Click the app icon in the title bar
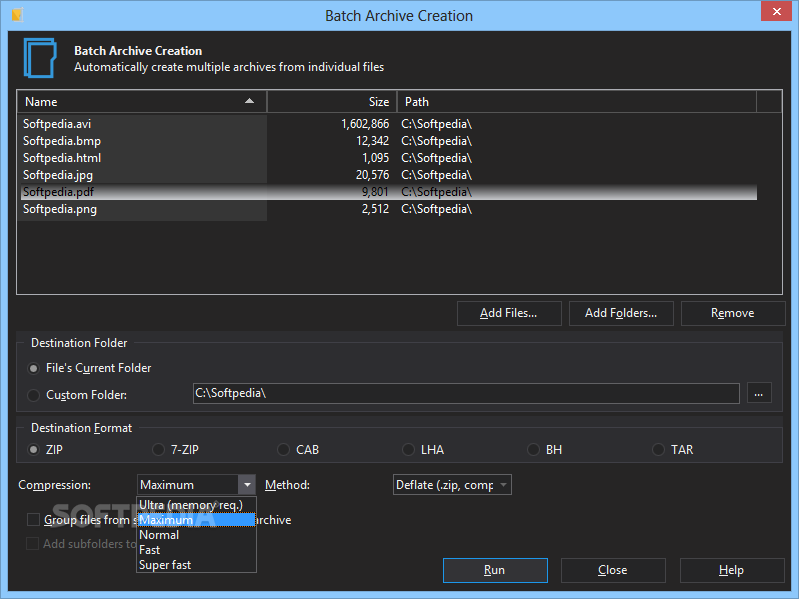 coord(18,14)
